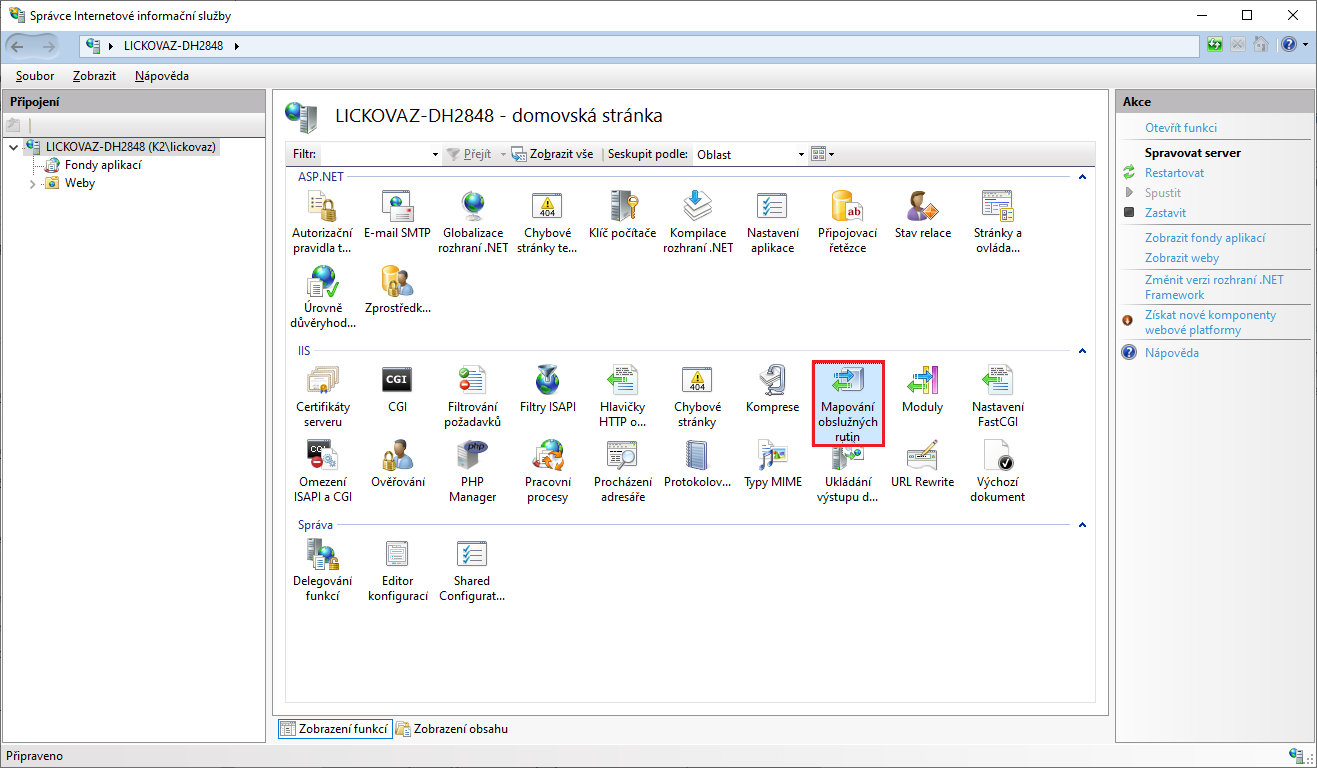Open Nastavení FastCGI
1317x768 pixels.
(998, 396)
